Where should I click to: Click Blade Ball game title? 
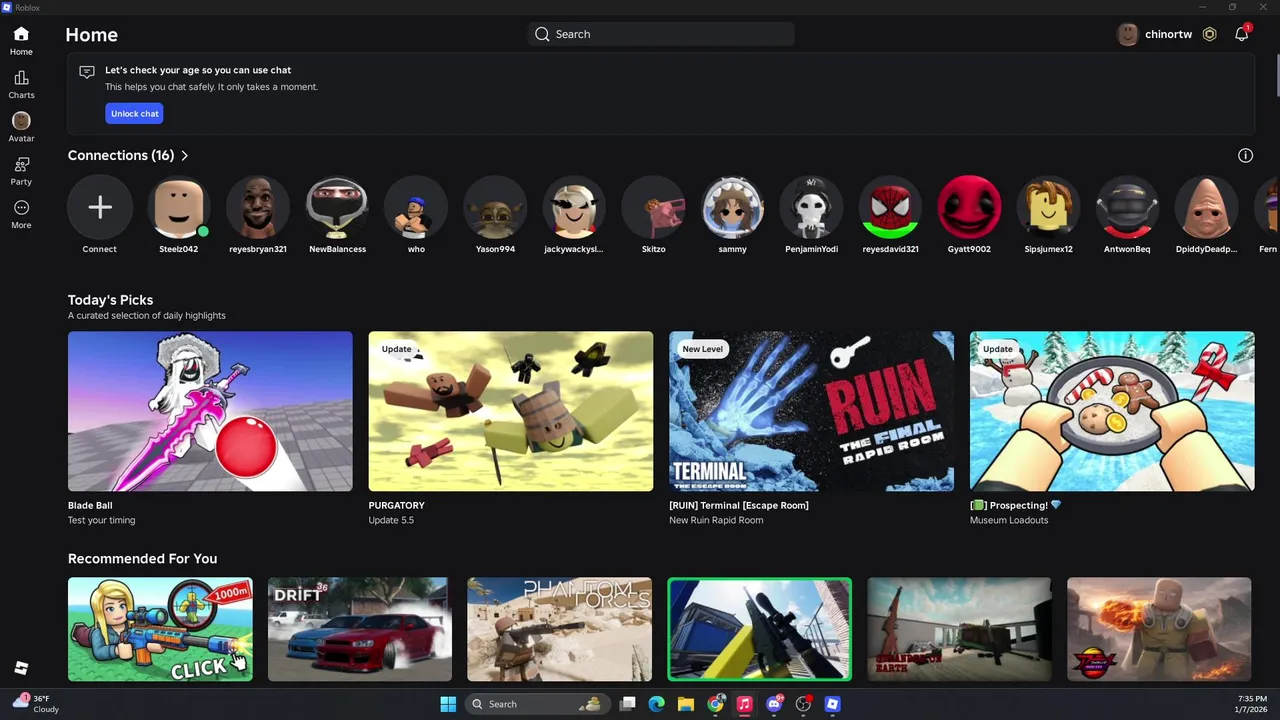90,505
